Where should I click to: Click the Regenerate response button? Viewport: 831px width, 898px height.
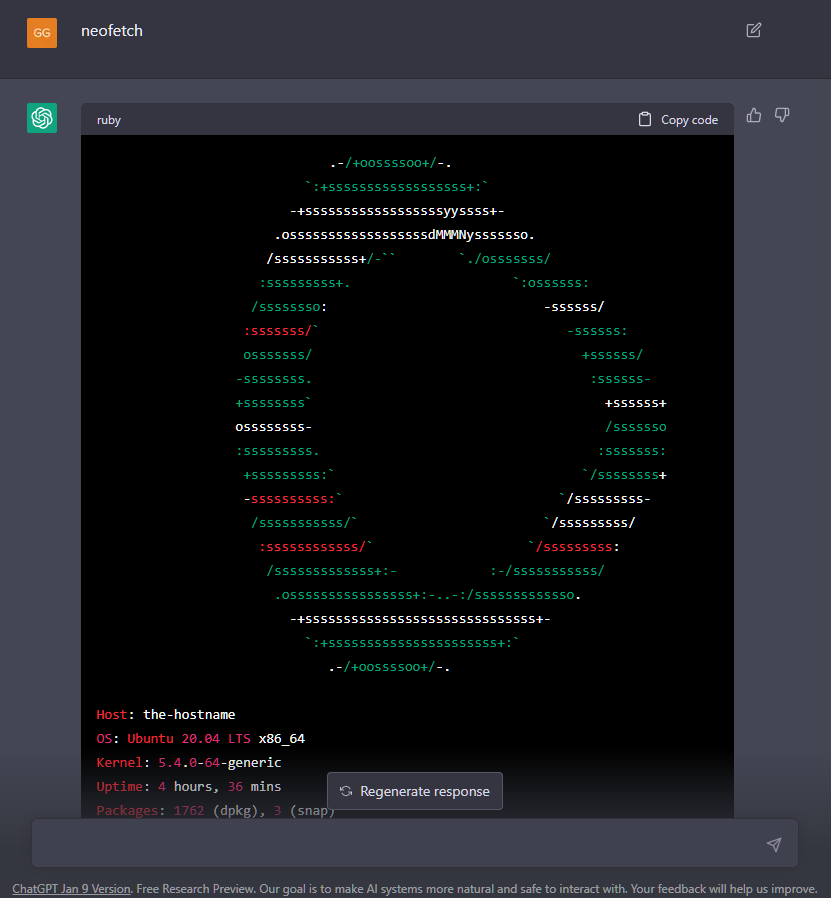[x=415, y=791]
